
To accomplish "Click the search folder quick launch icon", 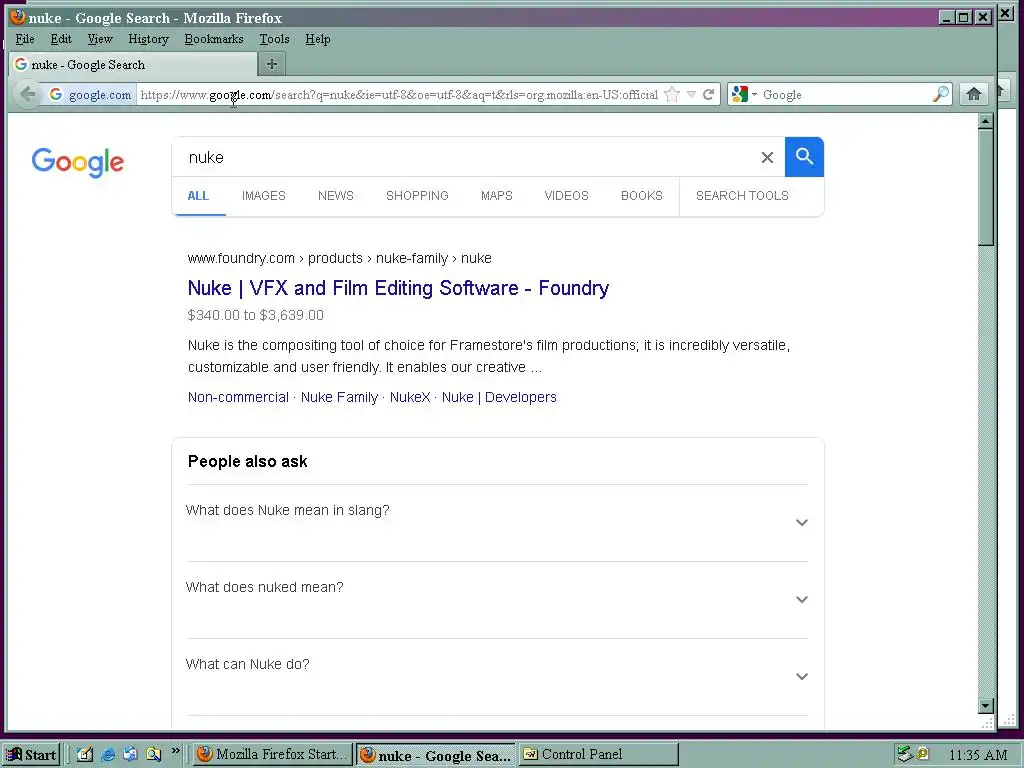I will point(153,754).
